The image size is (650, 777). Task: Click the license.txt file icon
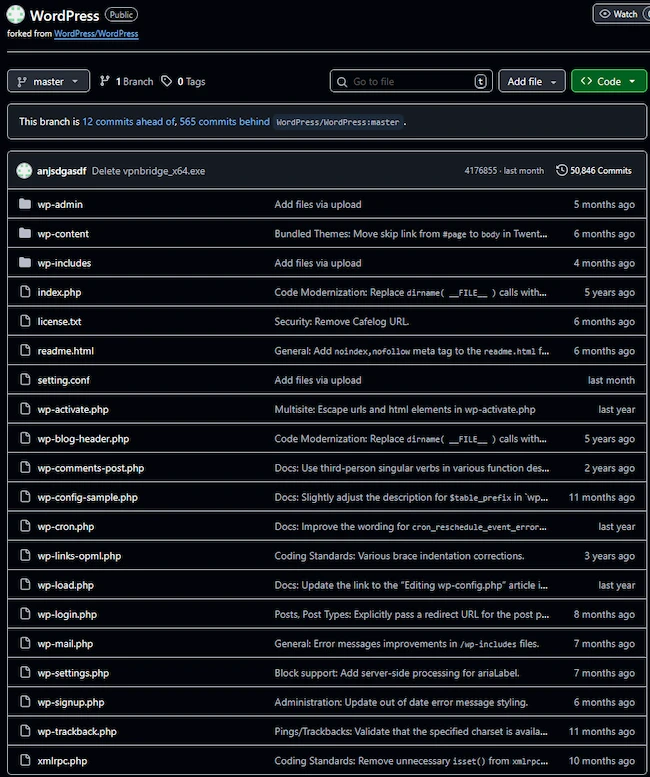pyautogui.click(x=25, y=321)
